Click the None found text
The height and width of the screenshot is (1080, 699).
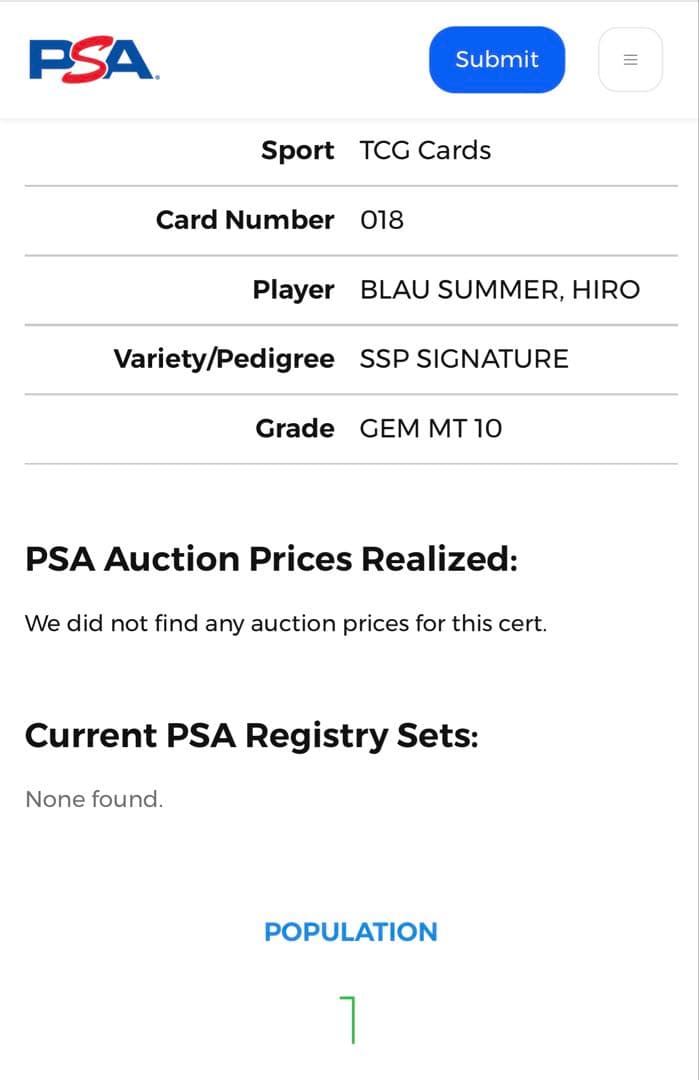point(94,799)
